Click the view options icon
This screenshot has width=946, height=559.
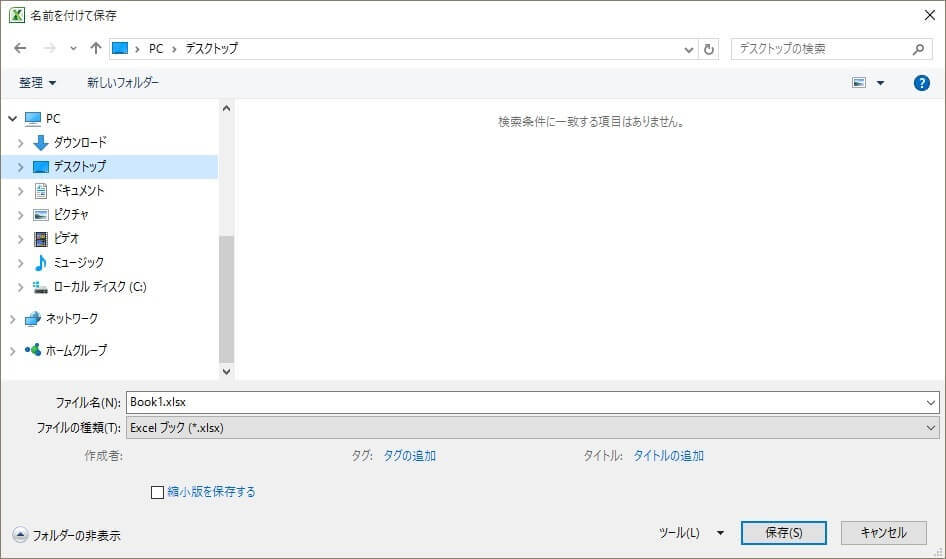859,83
